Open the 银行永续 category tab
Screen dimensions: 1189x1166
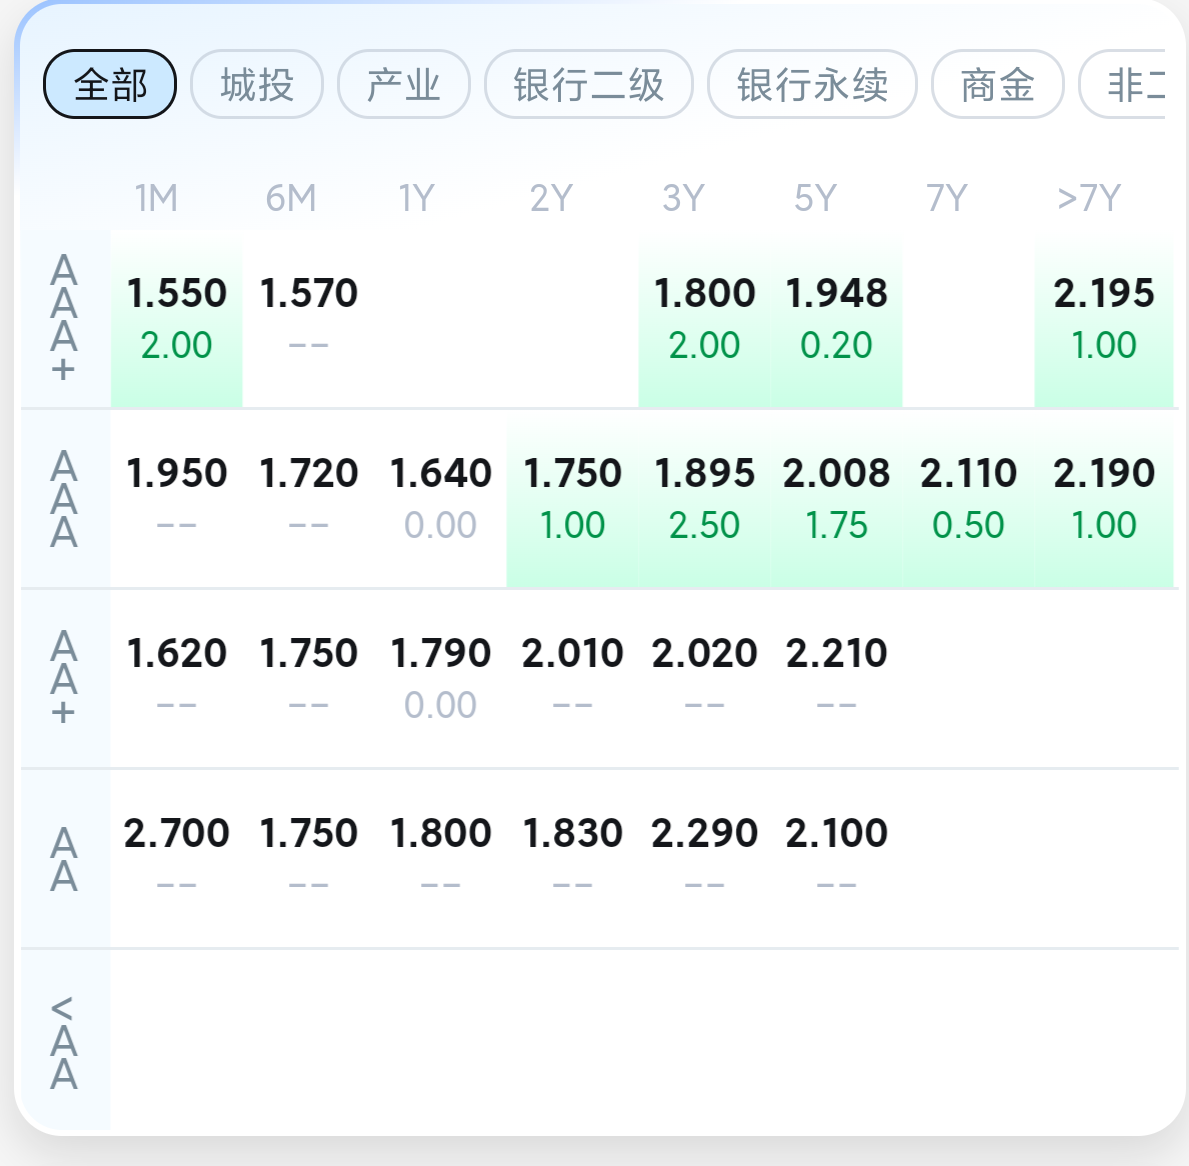[x=812, y=84]
